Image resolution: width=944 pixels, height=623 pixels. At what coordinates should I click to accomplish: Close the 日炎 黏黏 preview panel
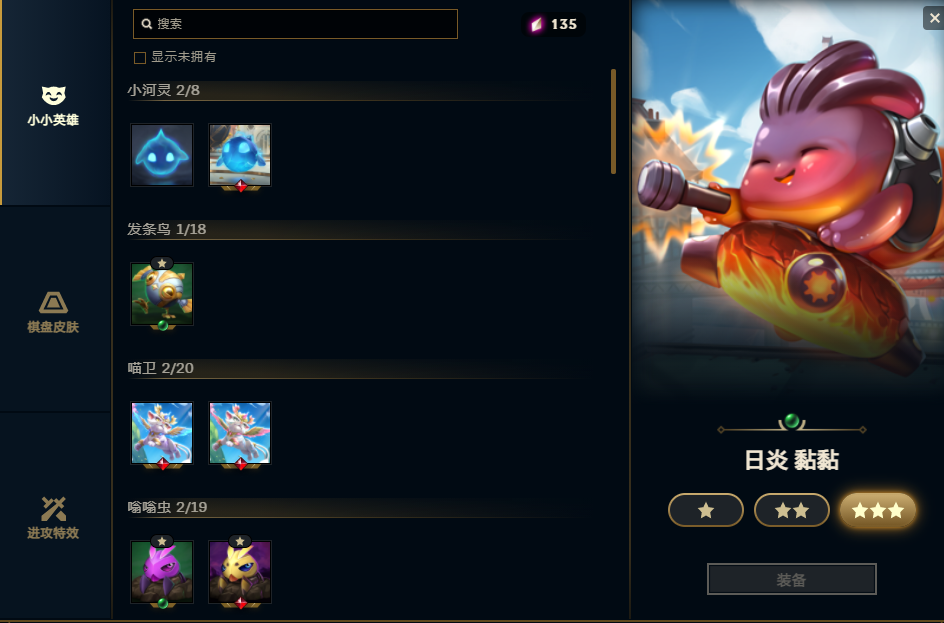pyautogui.click(x=934, y=18)
